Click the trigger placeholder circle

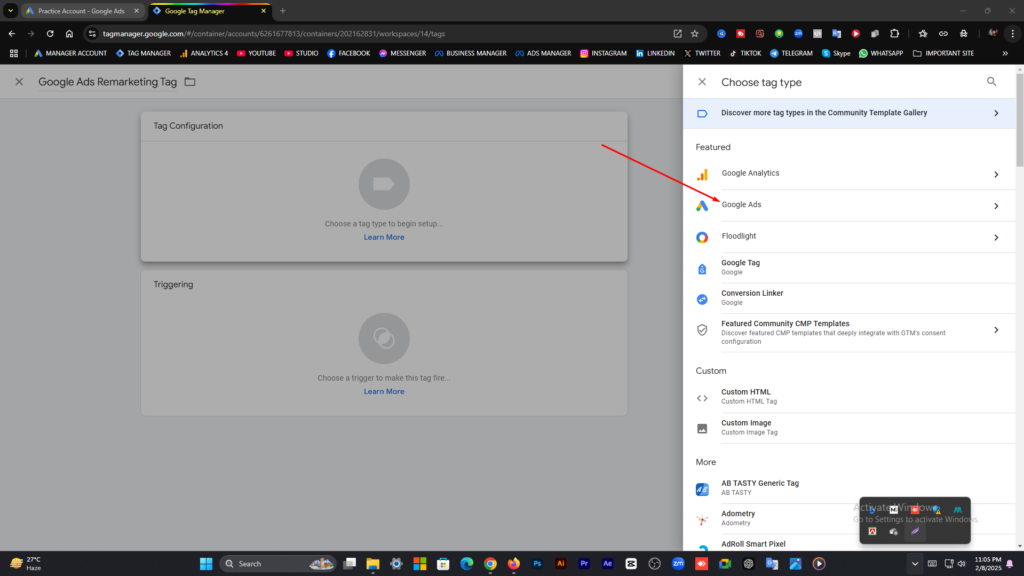tap(384, 338)
